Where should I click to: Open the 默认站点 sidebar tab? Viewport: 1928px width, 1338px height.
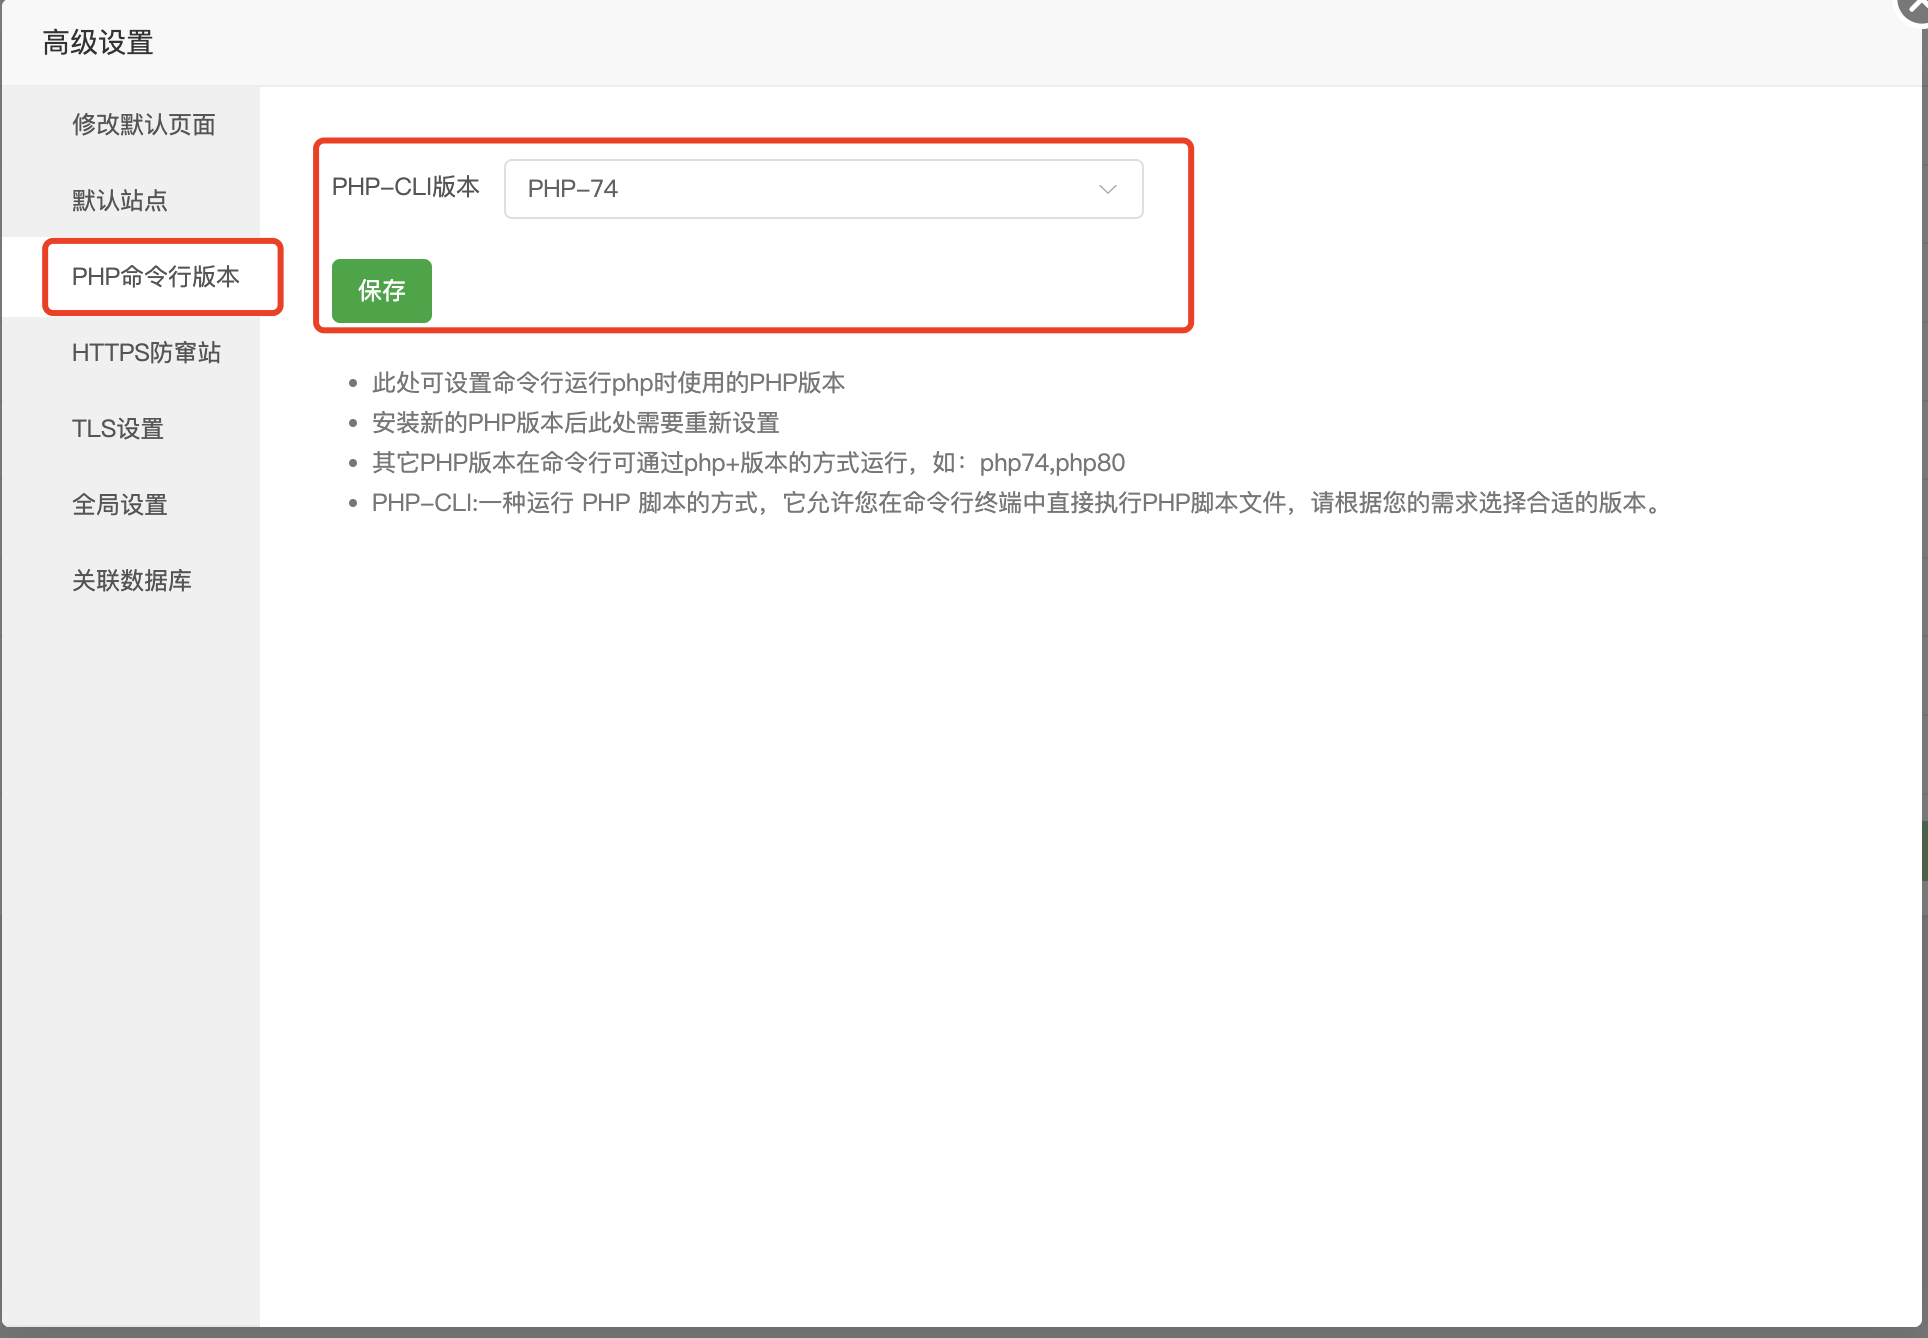[119, 201]
